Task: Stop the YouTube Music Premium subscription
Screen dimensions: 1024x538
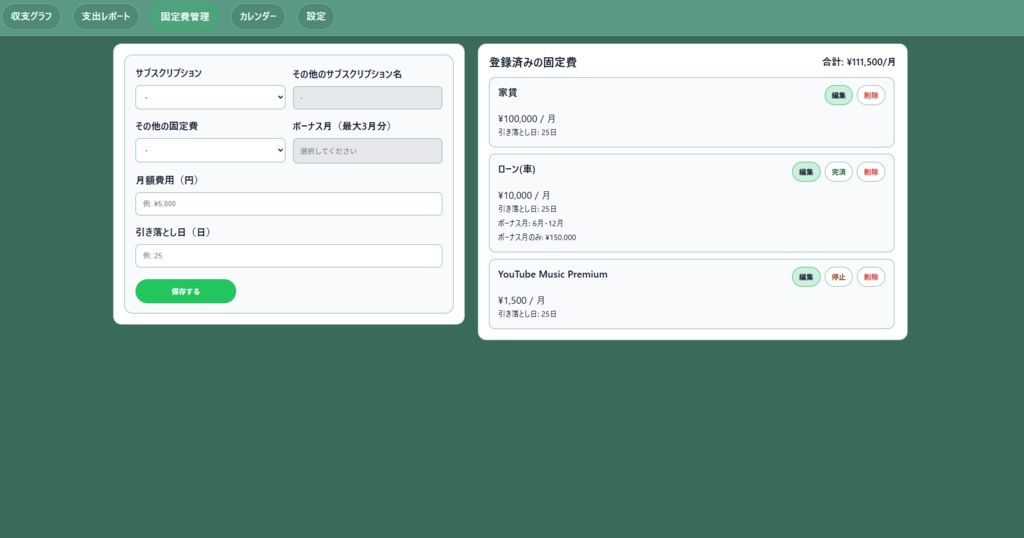Action: [839, 277]
